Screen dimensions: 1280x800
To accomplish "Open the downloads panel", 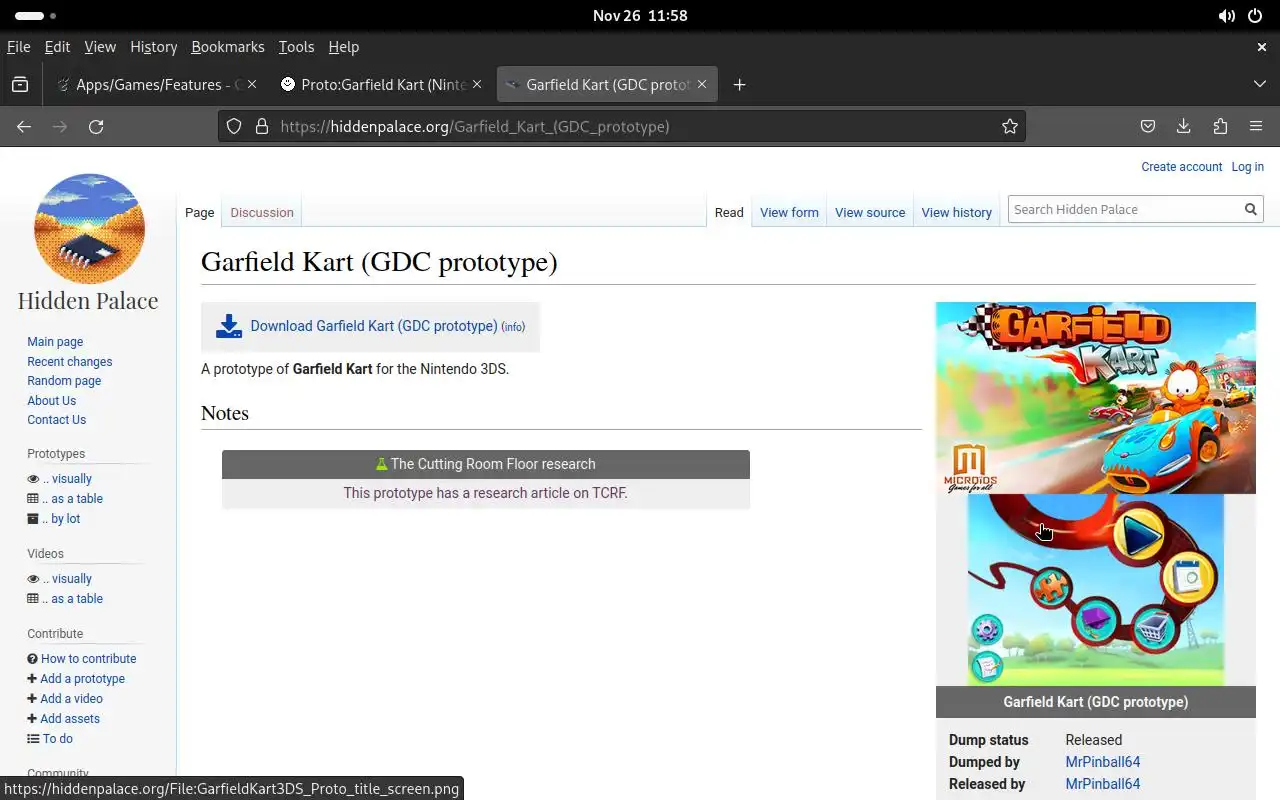I will pyautogui.click(x=1184, y=126).
